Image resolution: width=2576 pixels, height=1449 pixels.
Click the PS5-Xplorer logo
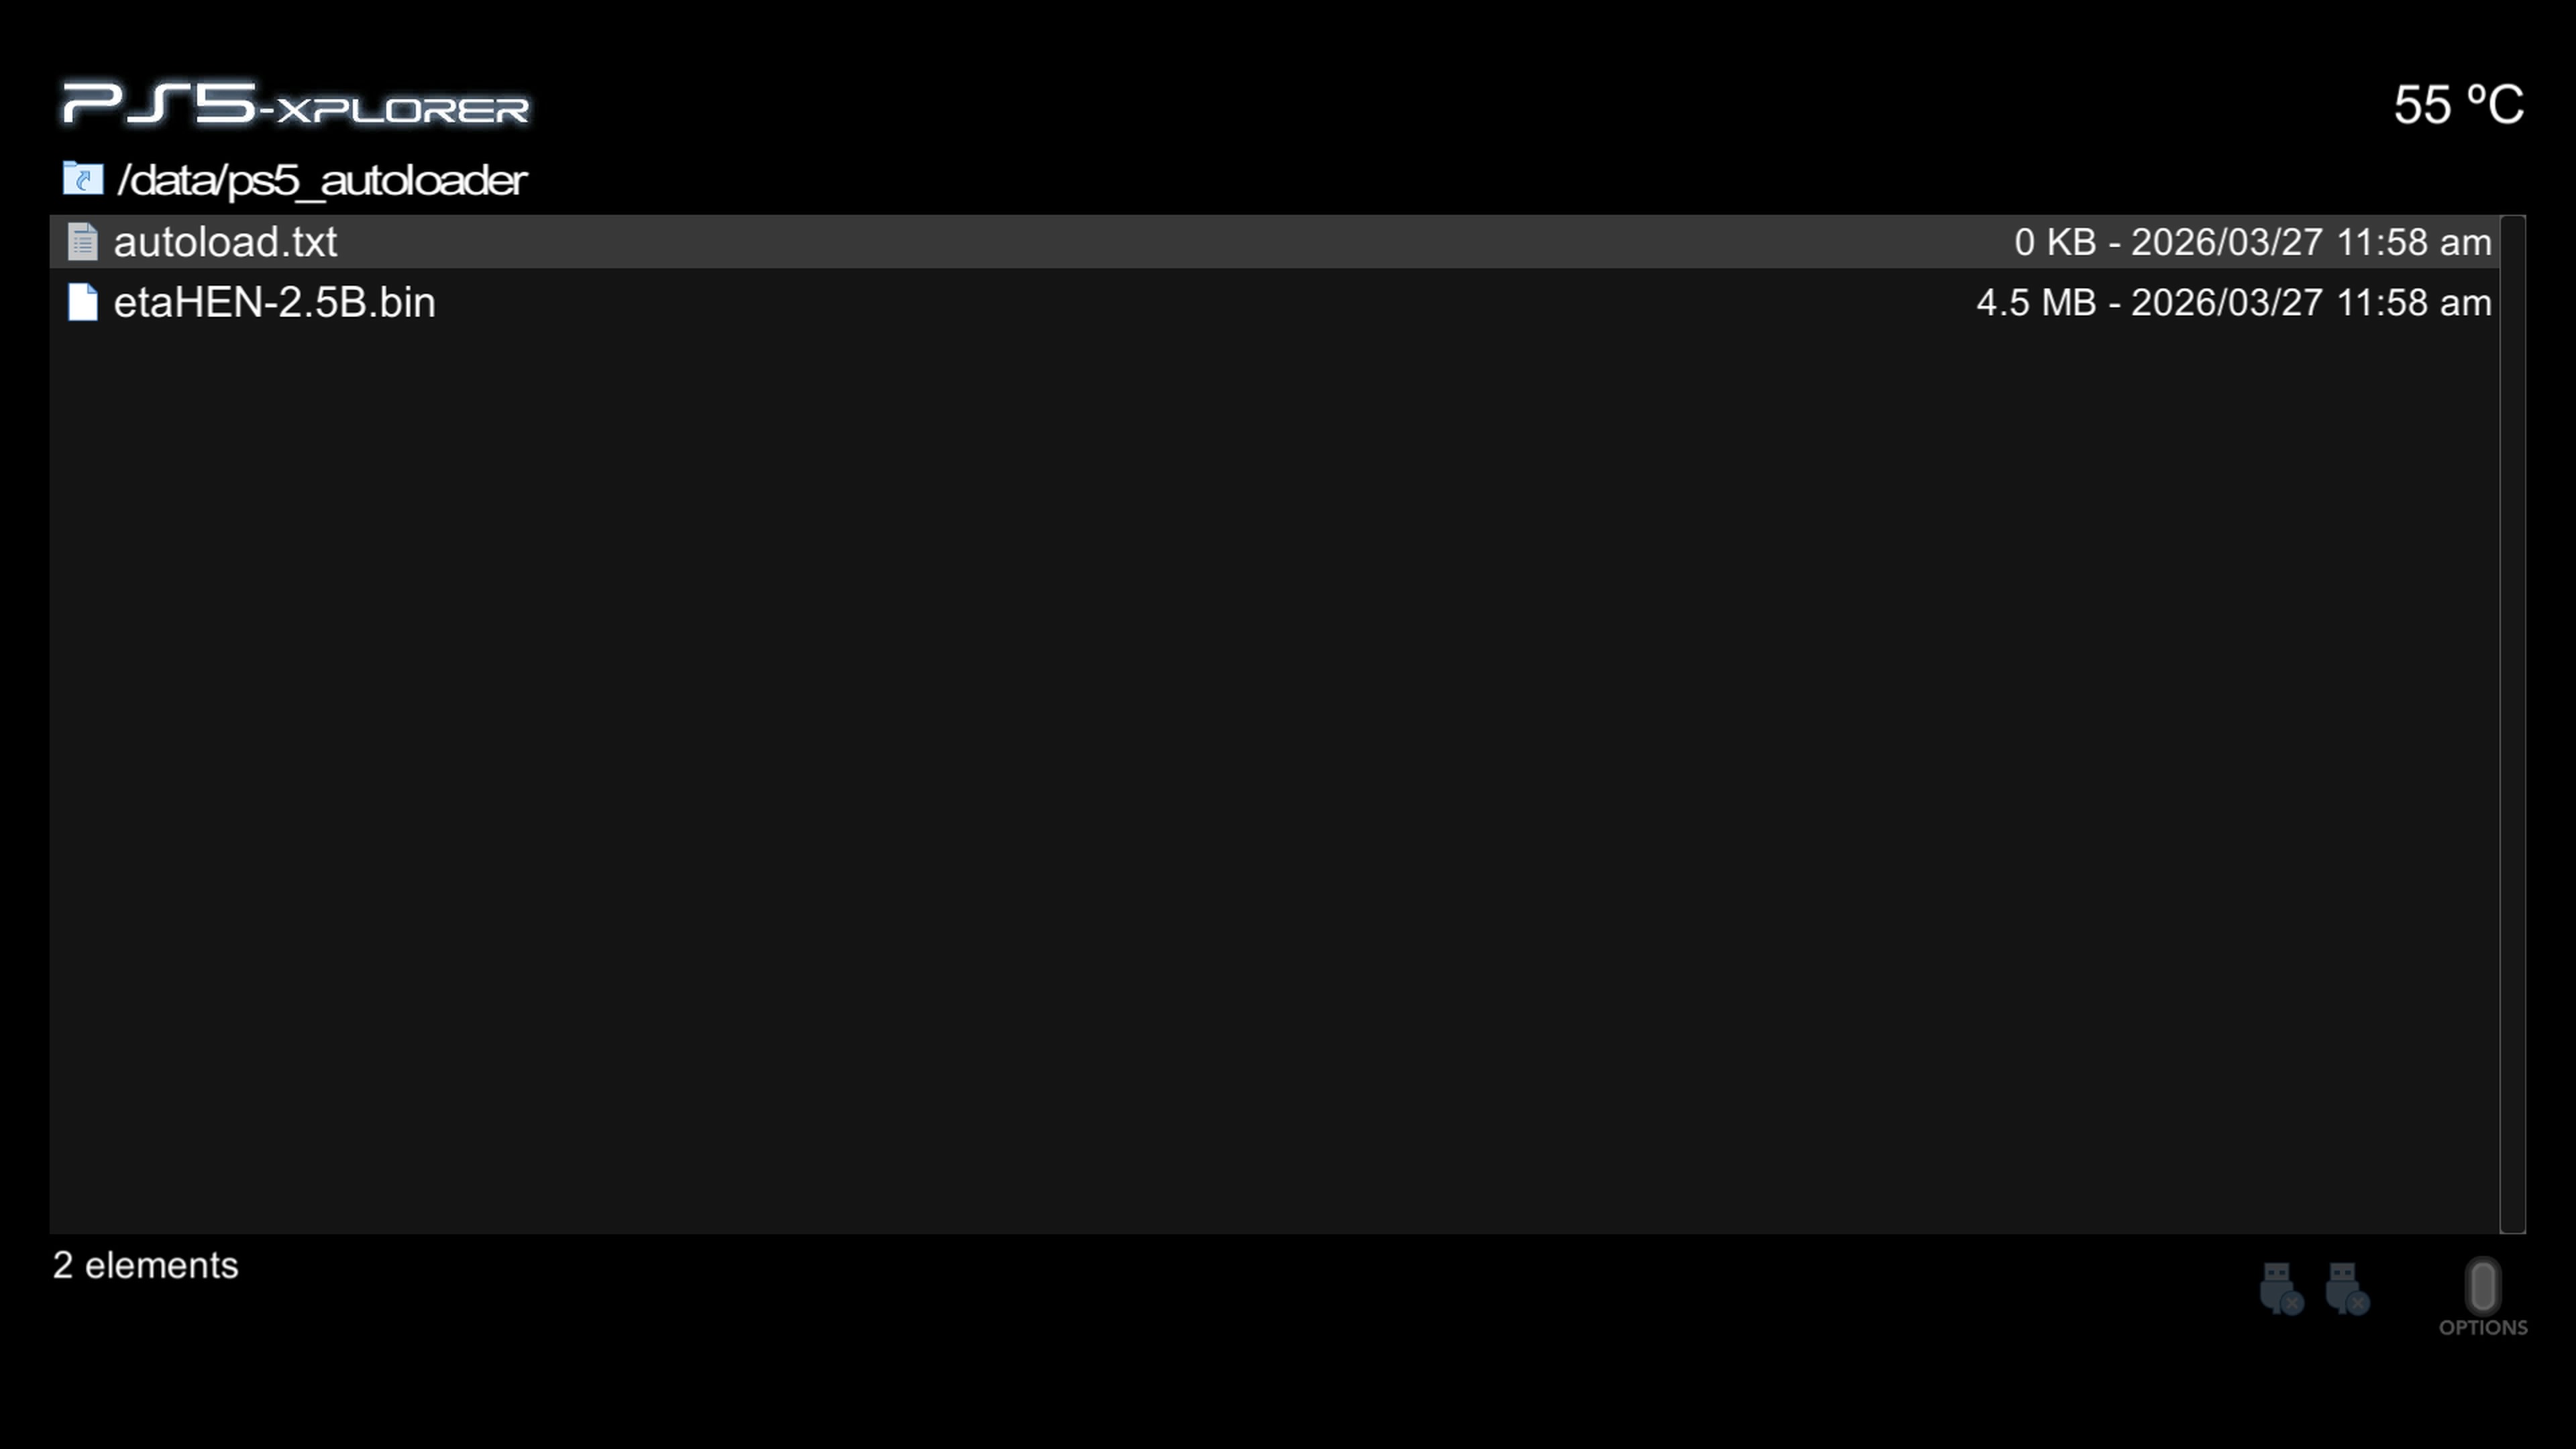tap(295, 104)
